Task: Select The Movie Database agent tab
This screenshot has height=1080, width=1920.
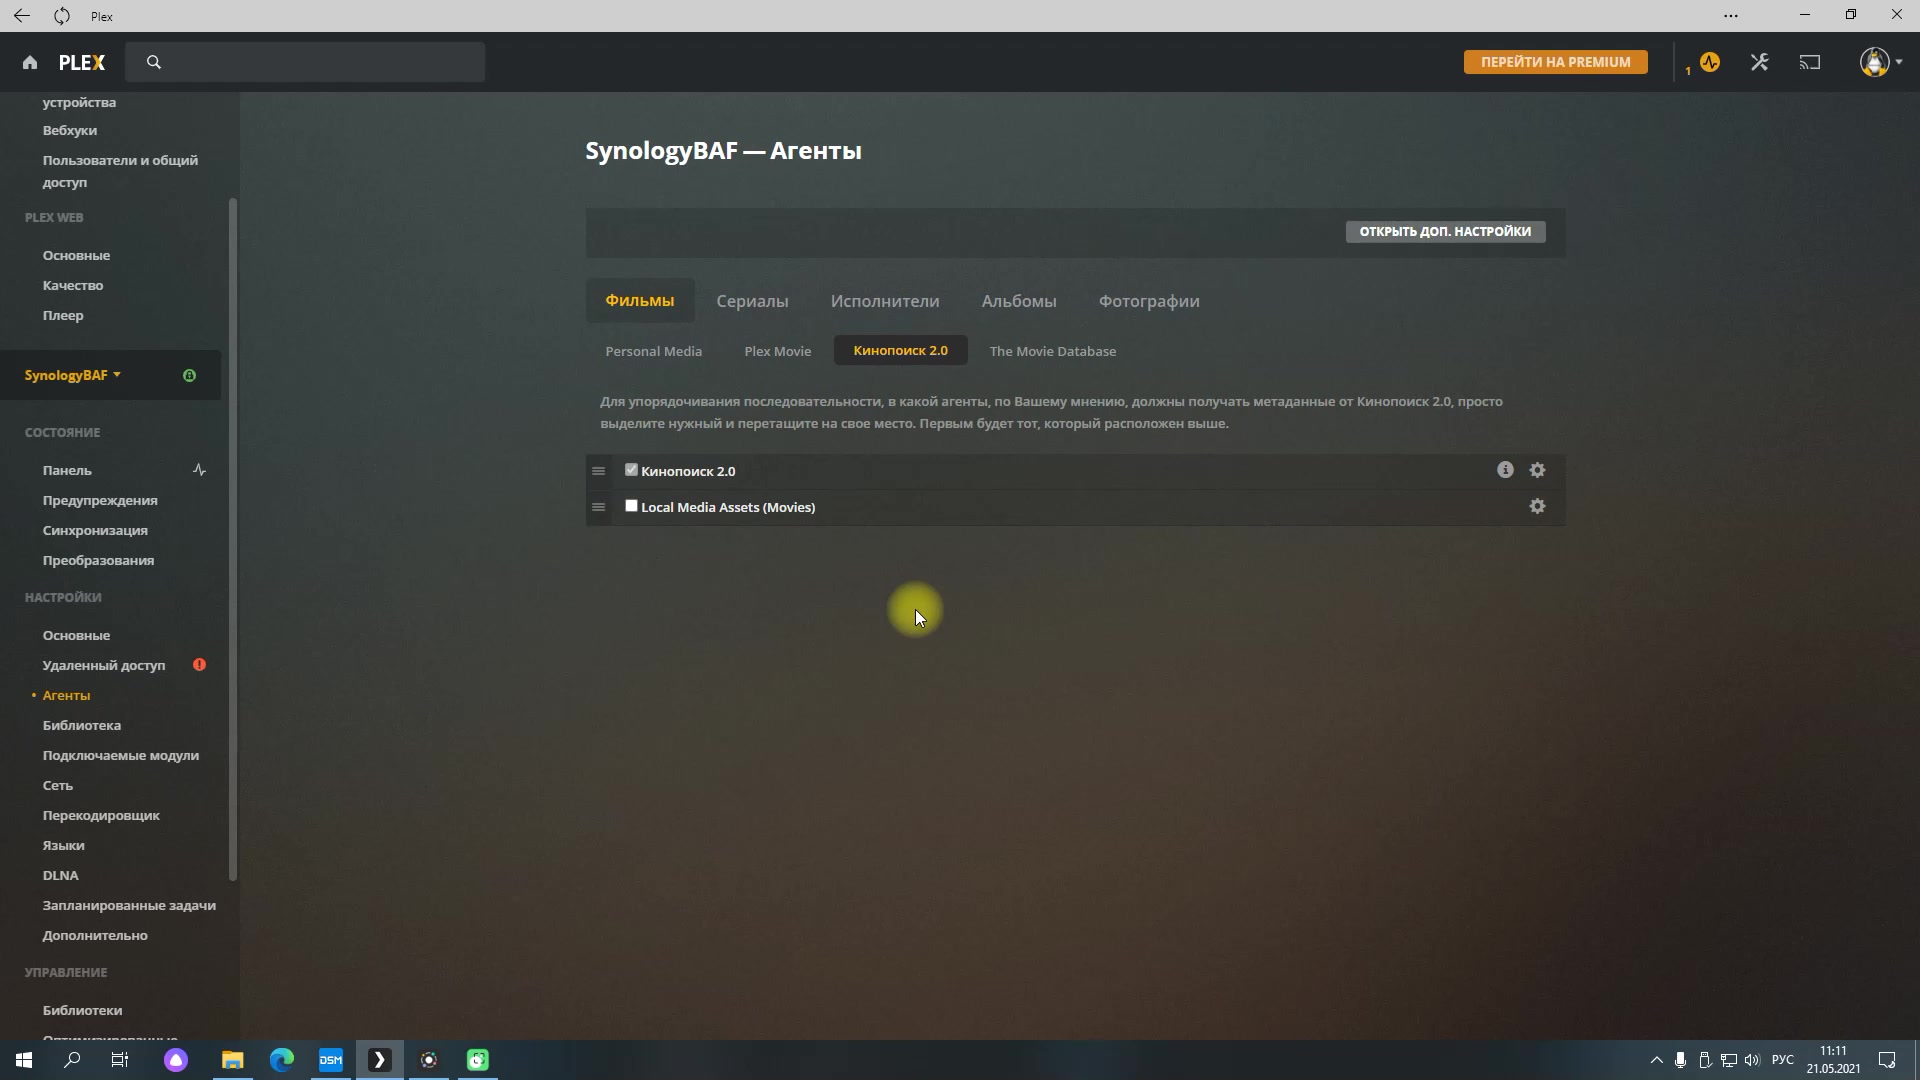Action: (1053, 351)
